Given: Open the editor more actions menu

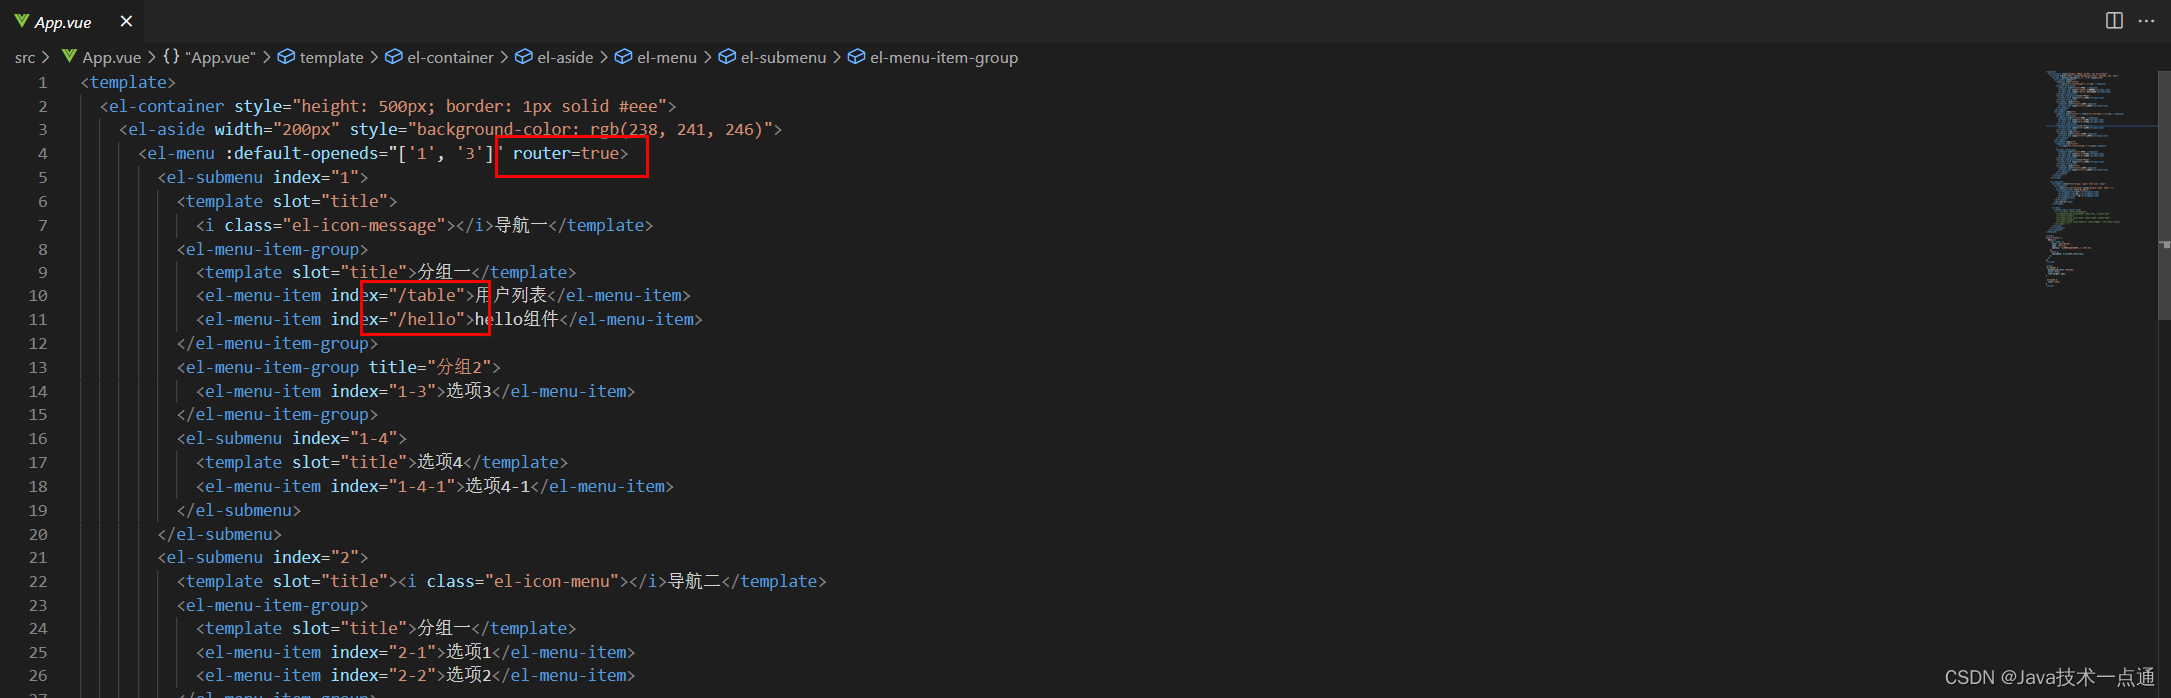Looking at the screenshot, I should [2146, 21].
